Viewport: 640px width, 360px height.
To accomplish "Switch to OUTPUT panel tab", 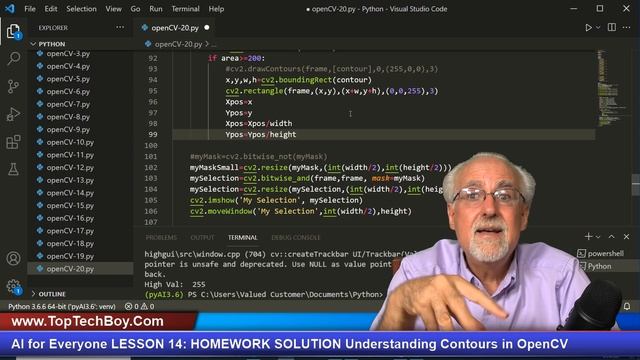I will 202,237.
